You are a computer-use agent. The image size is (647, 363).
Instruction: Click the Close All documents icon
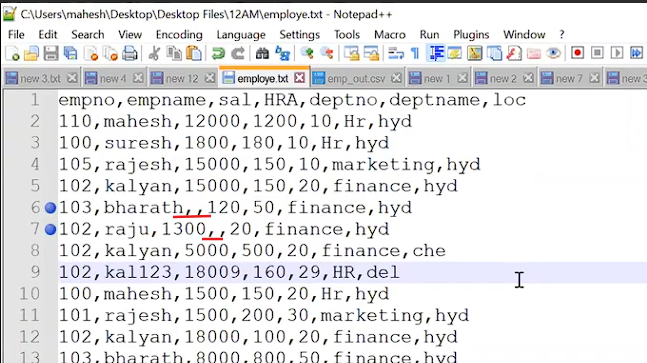110,53
